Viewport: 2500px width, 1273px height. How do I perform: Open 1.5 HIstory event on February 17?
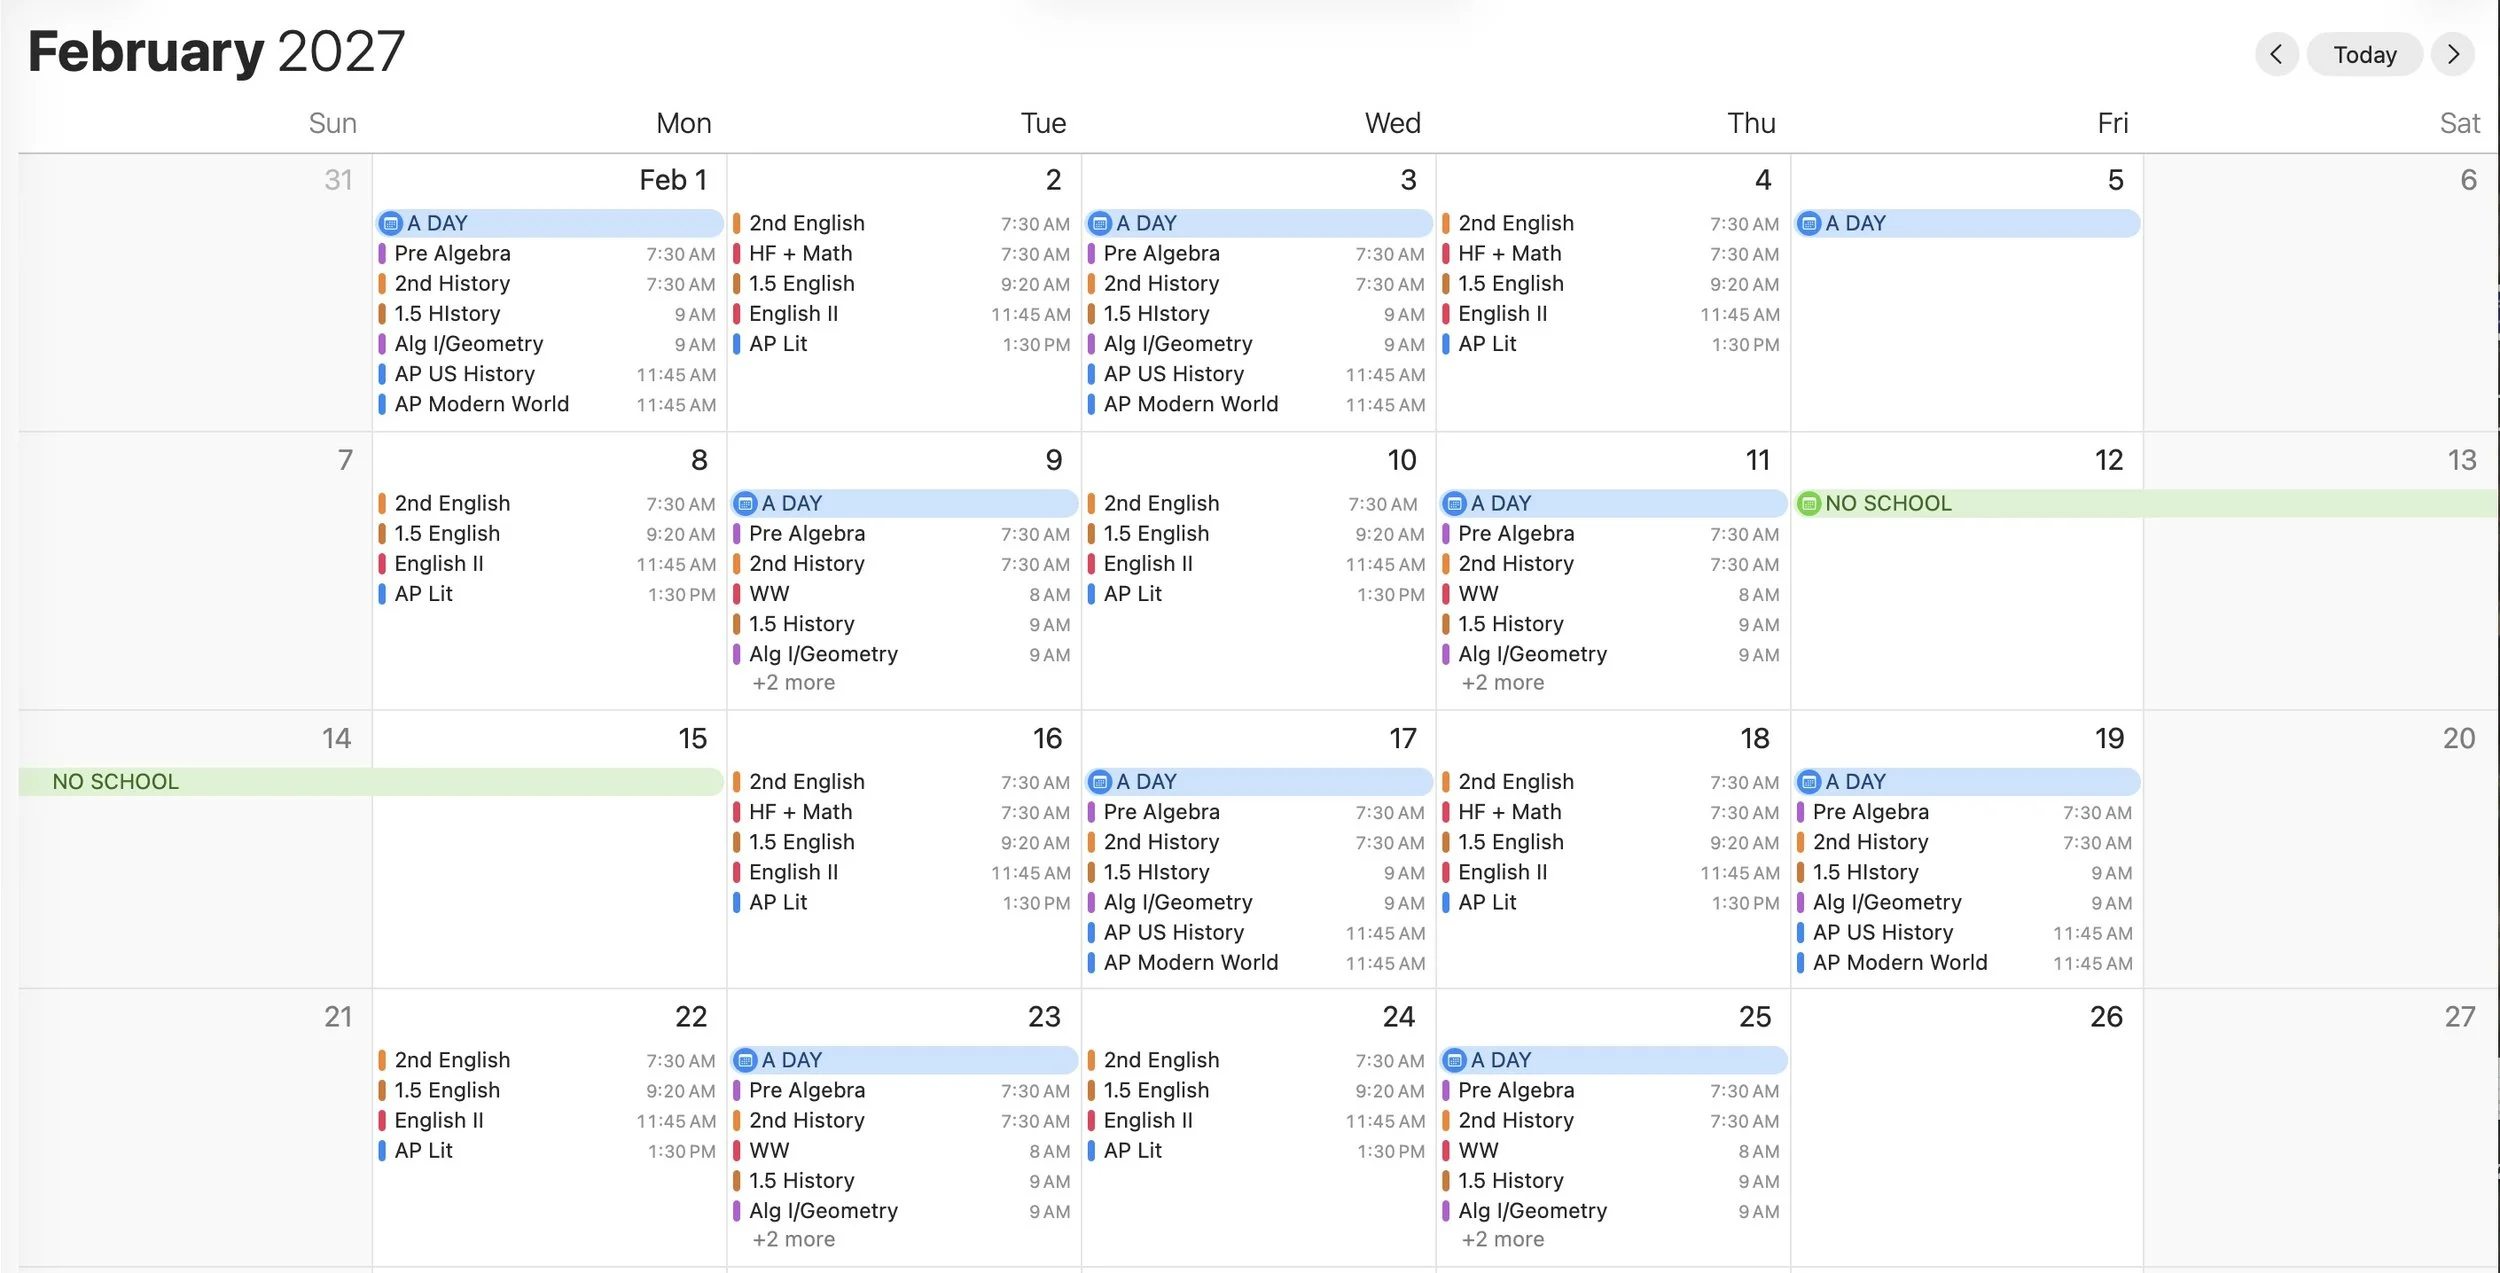(x=1258, y=872)
